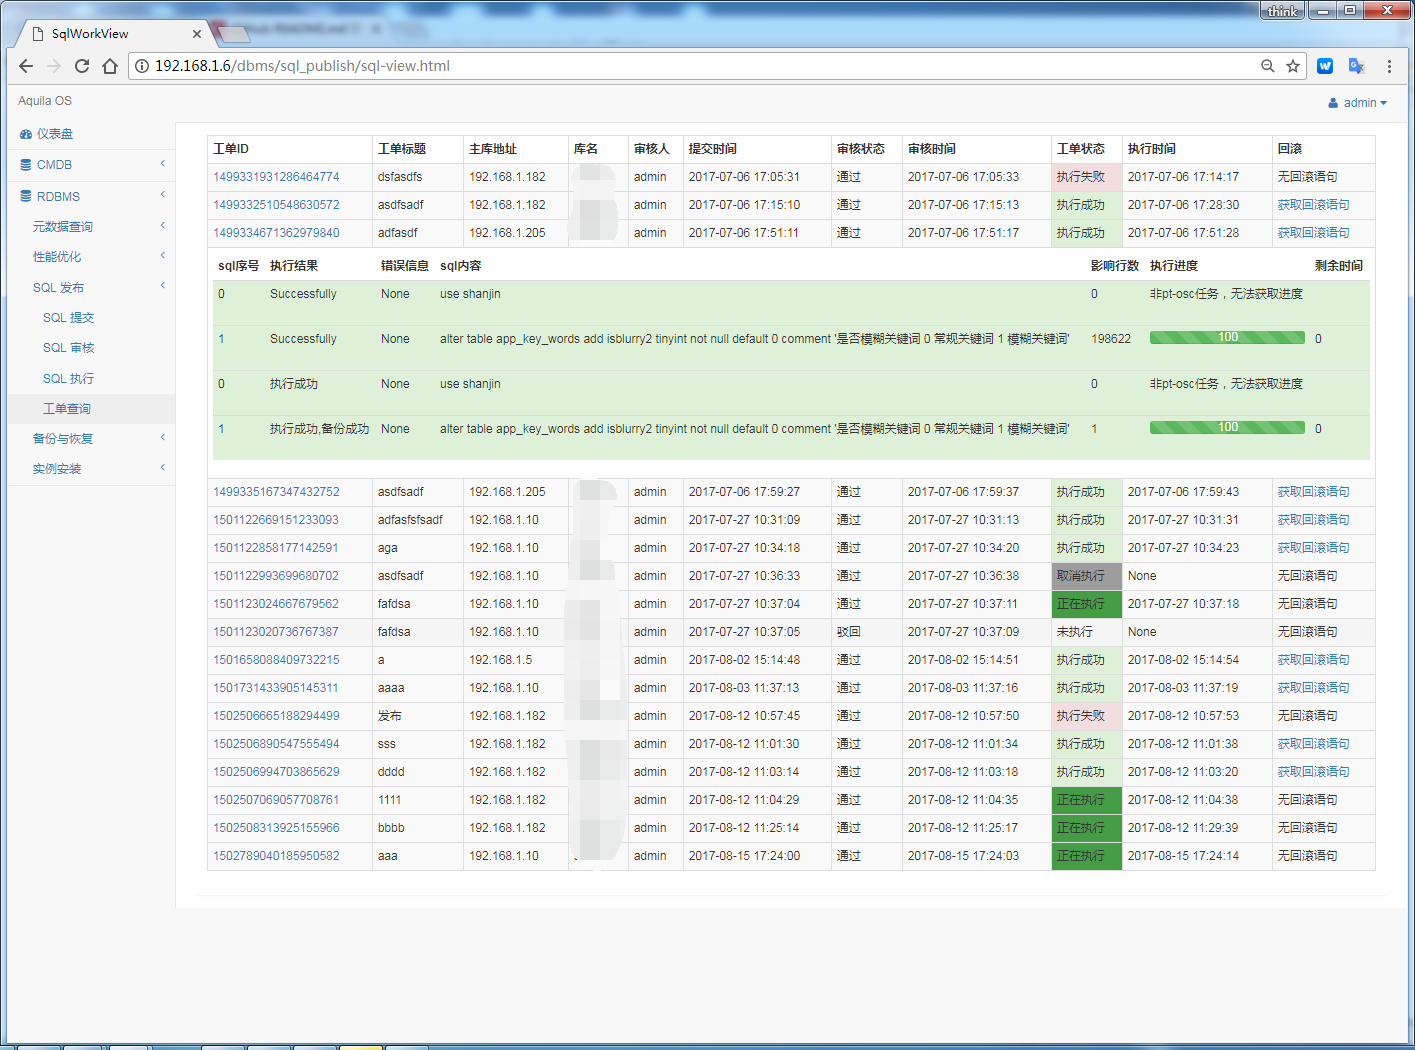Click the site info icon in address bar

click(142, 66)
